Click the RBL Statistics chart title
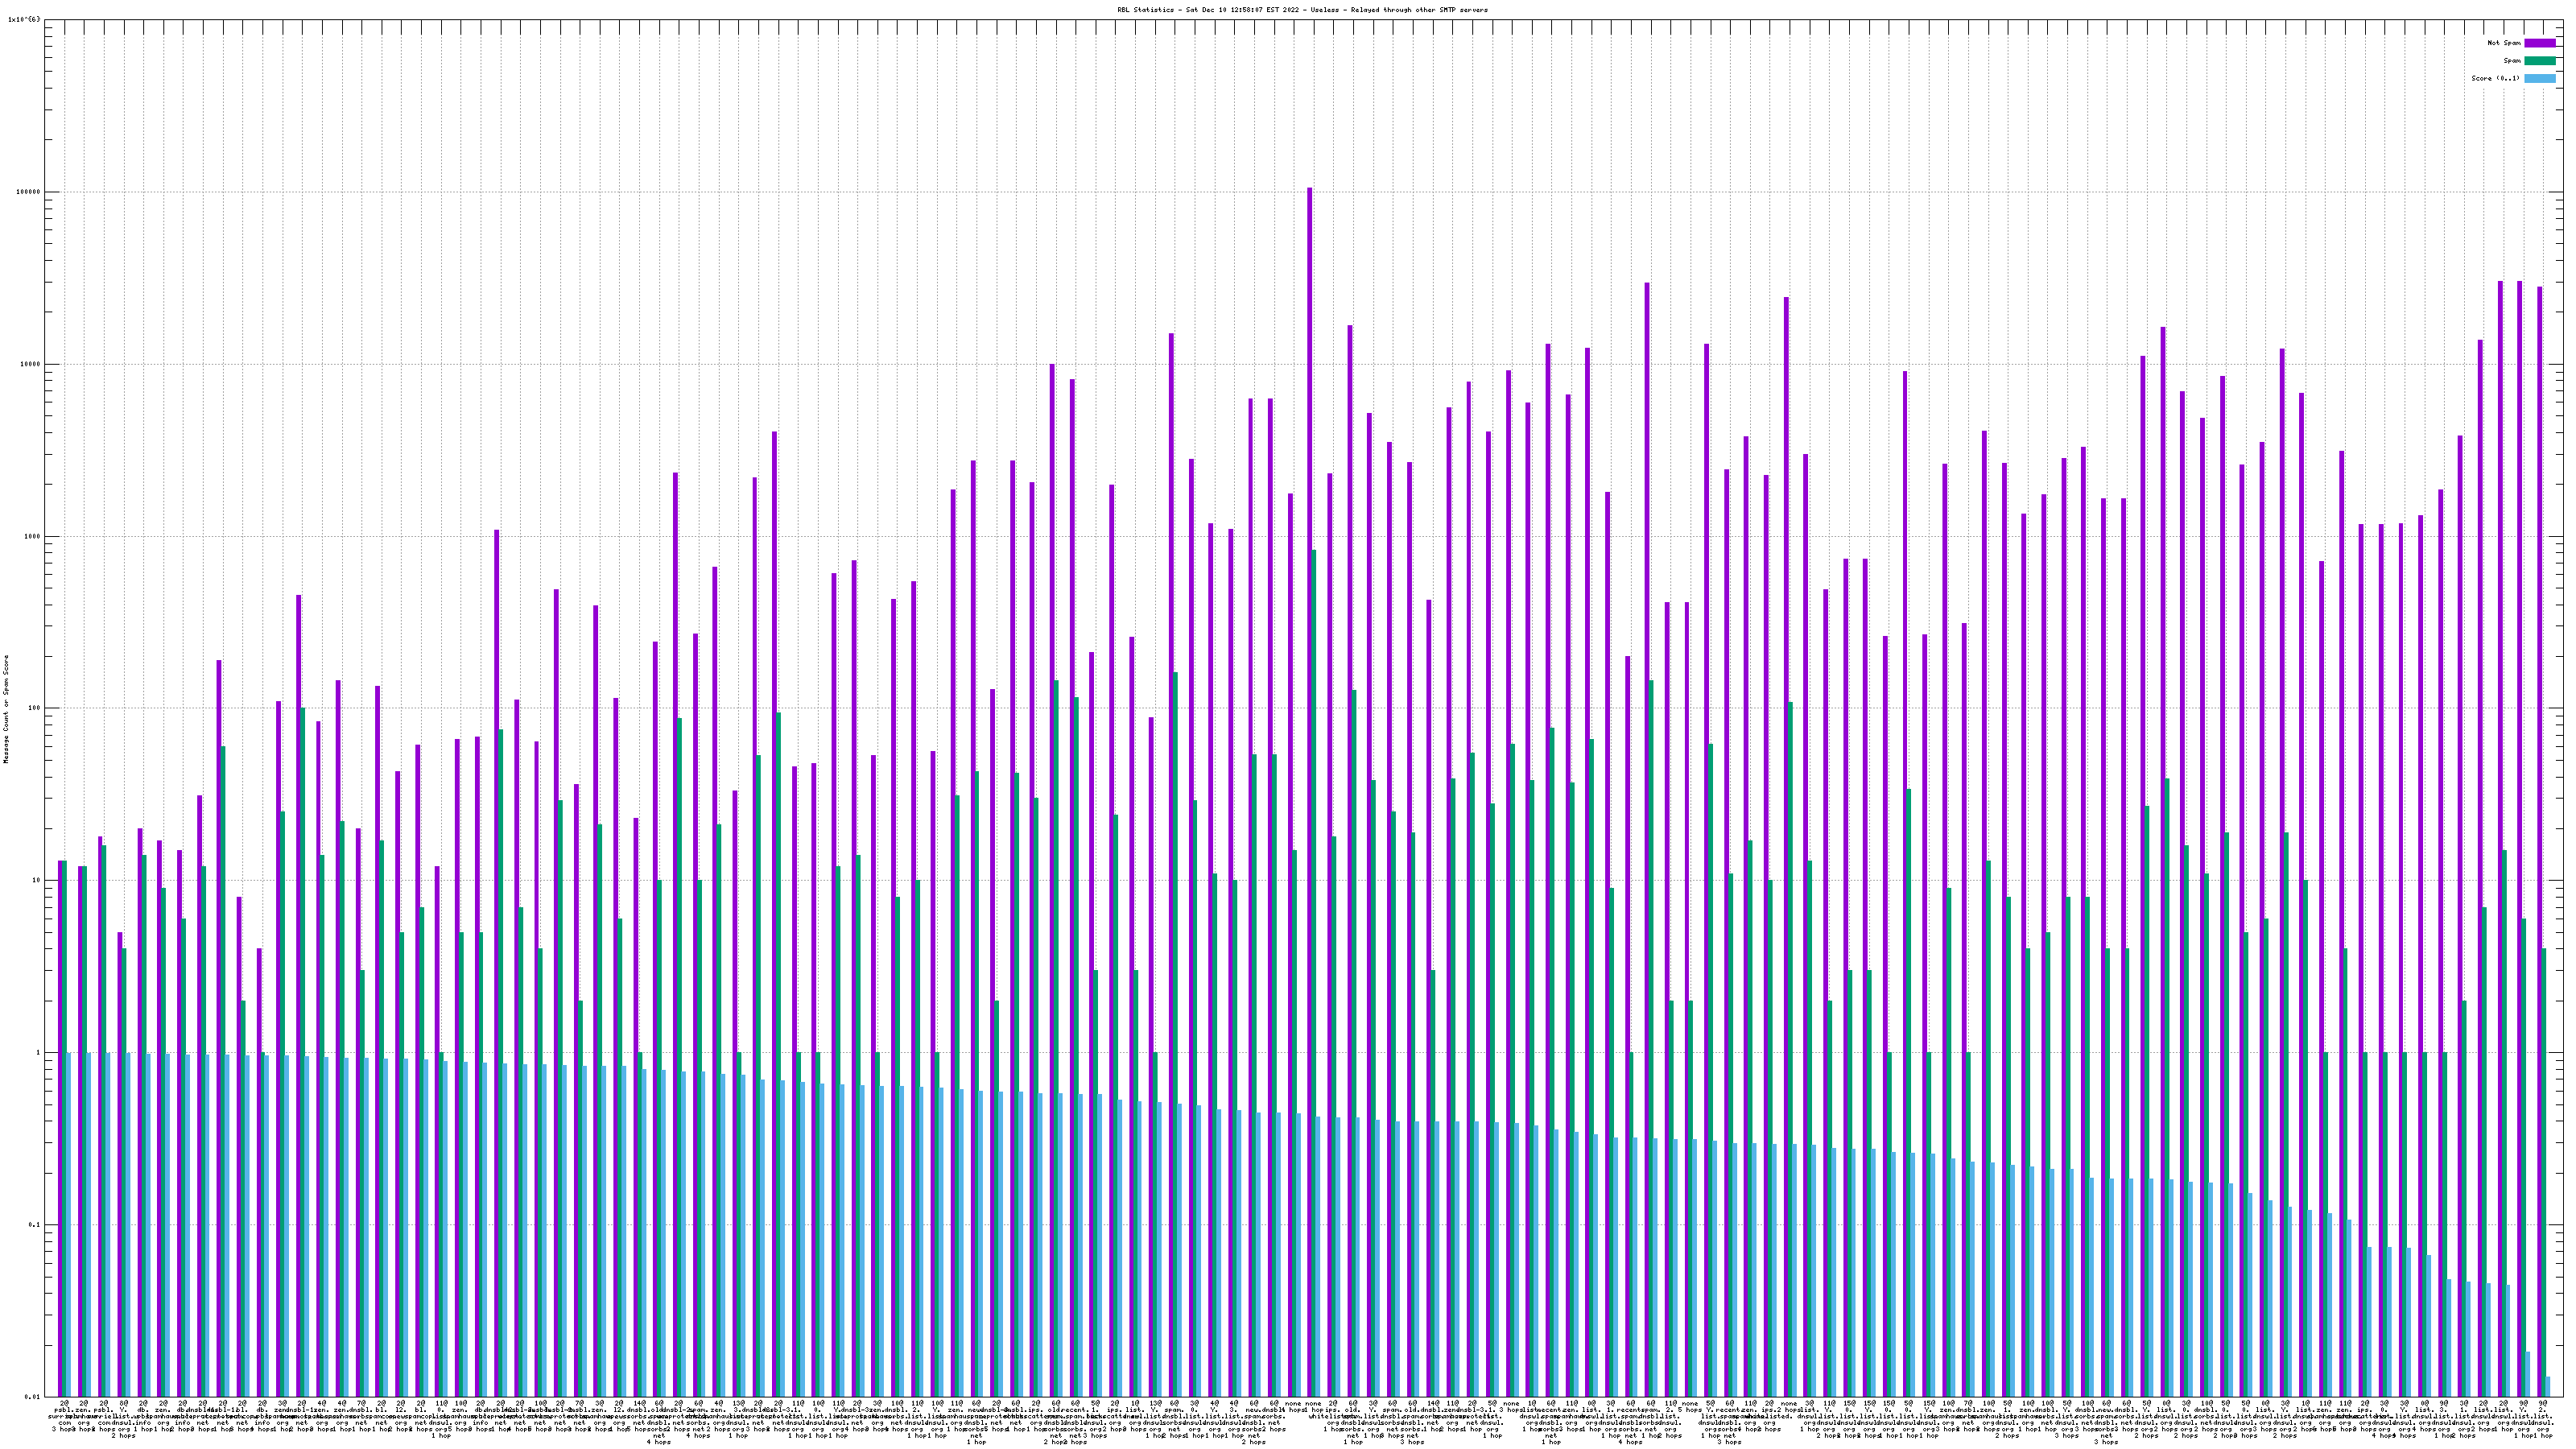 tap(1302, 10)
